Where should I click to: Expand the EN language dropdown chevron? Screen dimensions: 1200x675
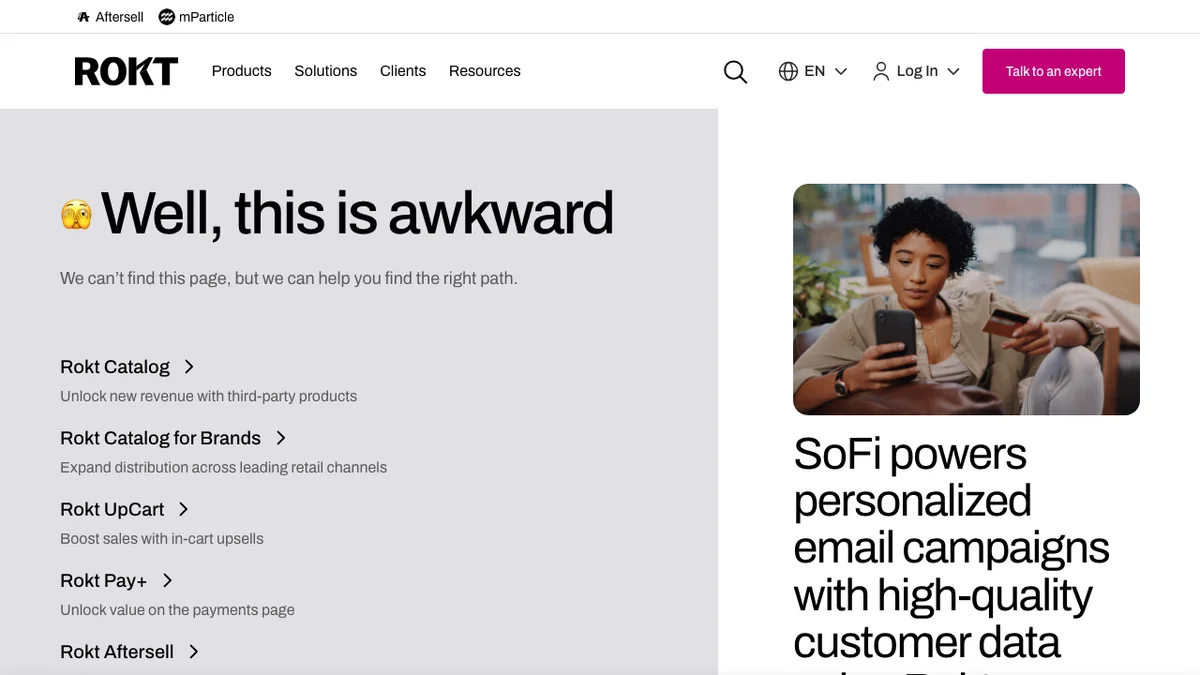coord(841,72)
